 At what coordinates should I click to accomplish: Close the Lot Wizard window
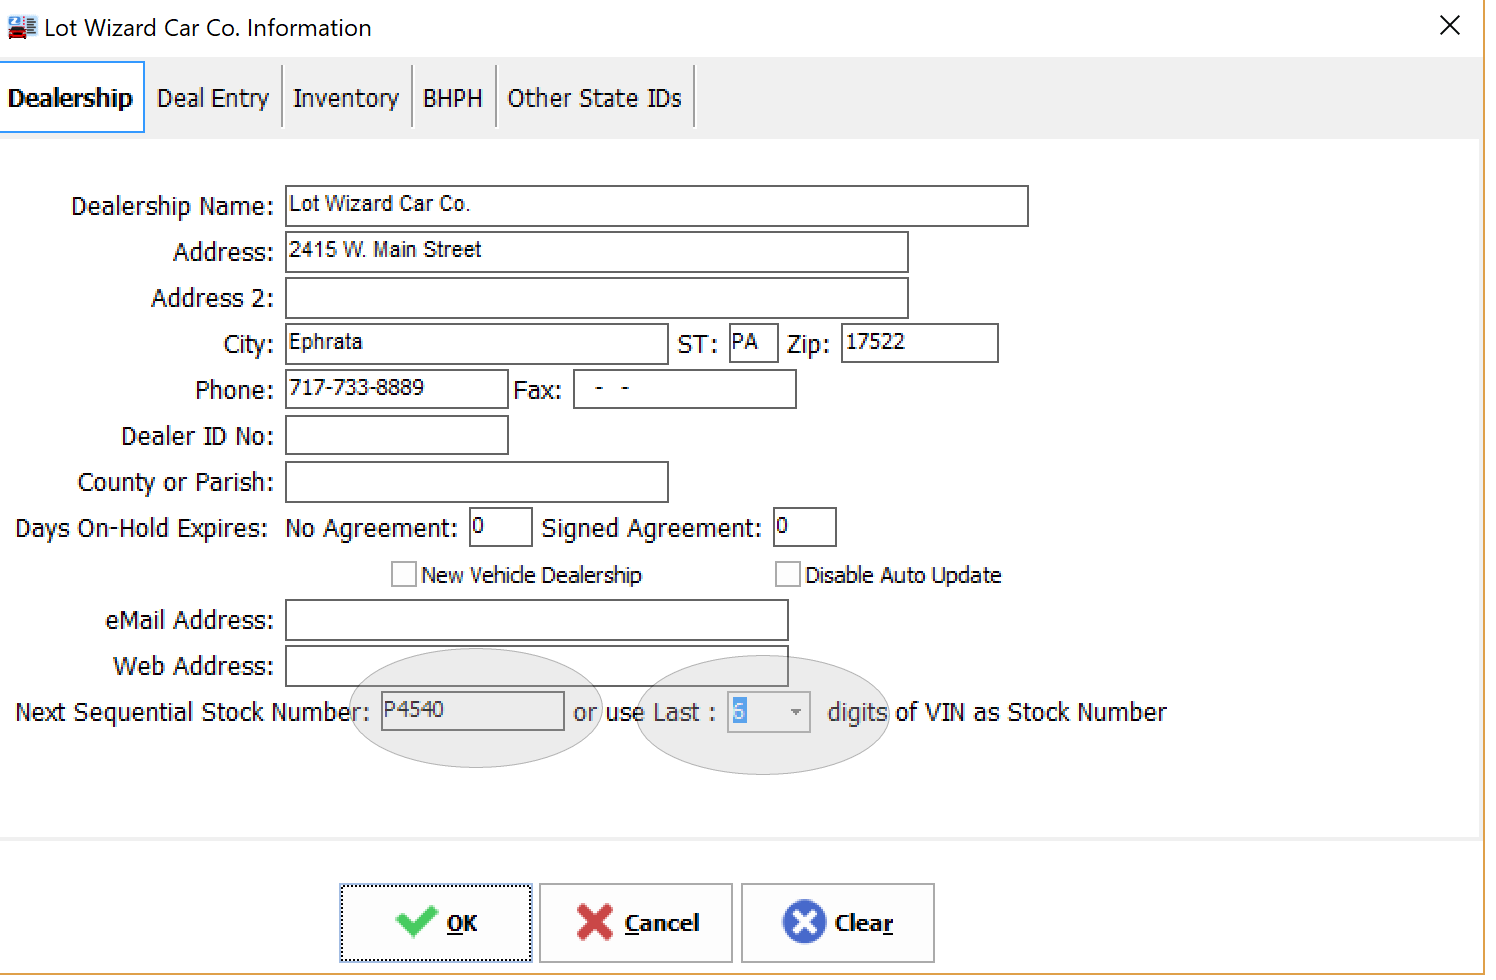(x=1449, y=25)
